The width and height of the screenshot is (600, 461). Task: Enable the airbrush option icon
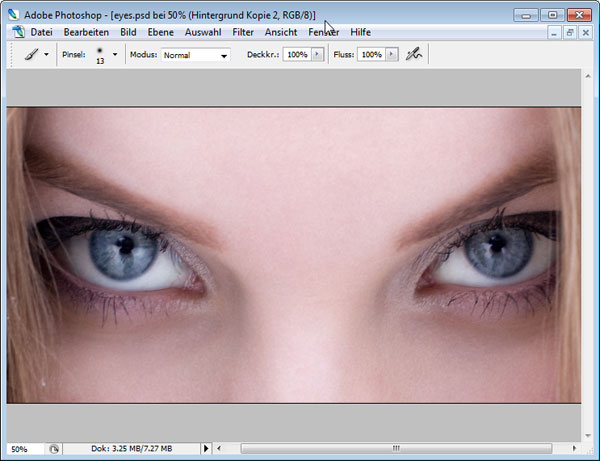414,55
